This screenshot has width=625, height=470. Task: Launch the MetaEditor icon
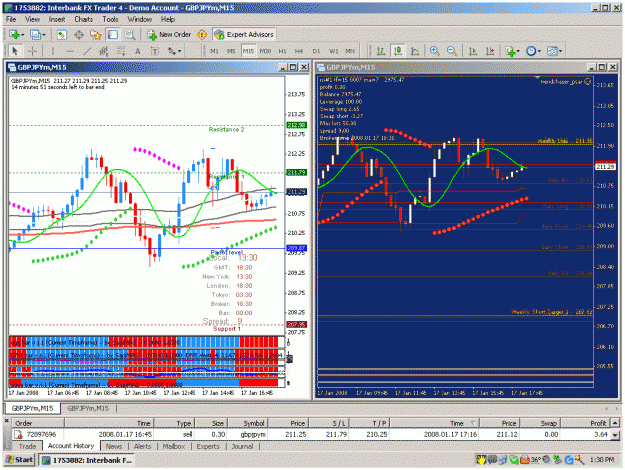point(202,35)
